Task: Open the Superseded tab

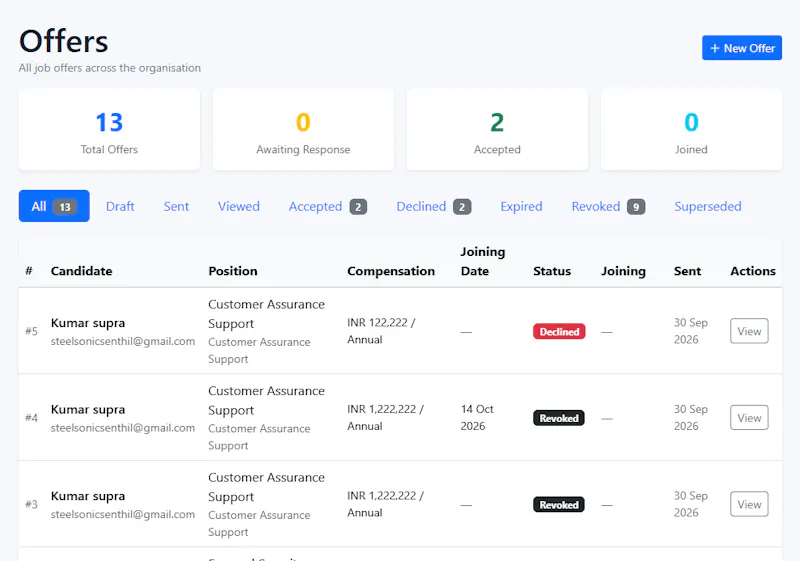Action: coord(708,206)
